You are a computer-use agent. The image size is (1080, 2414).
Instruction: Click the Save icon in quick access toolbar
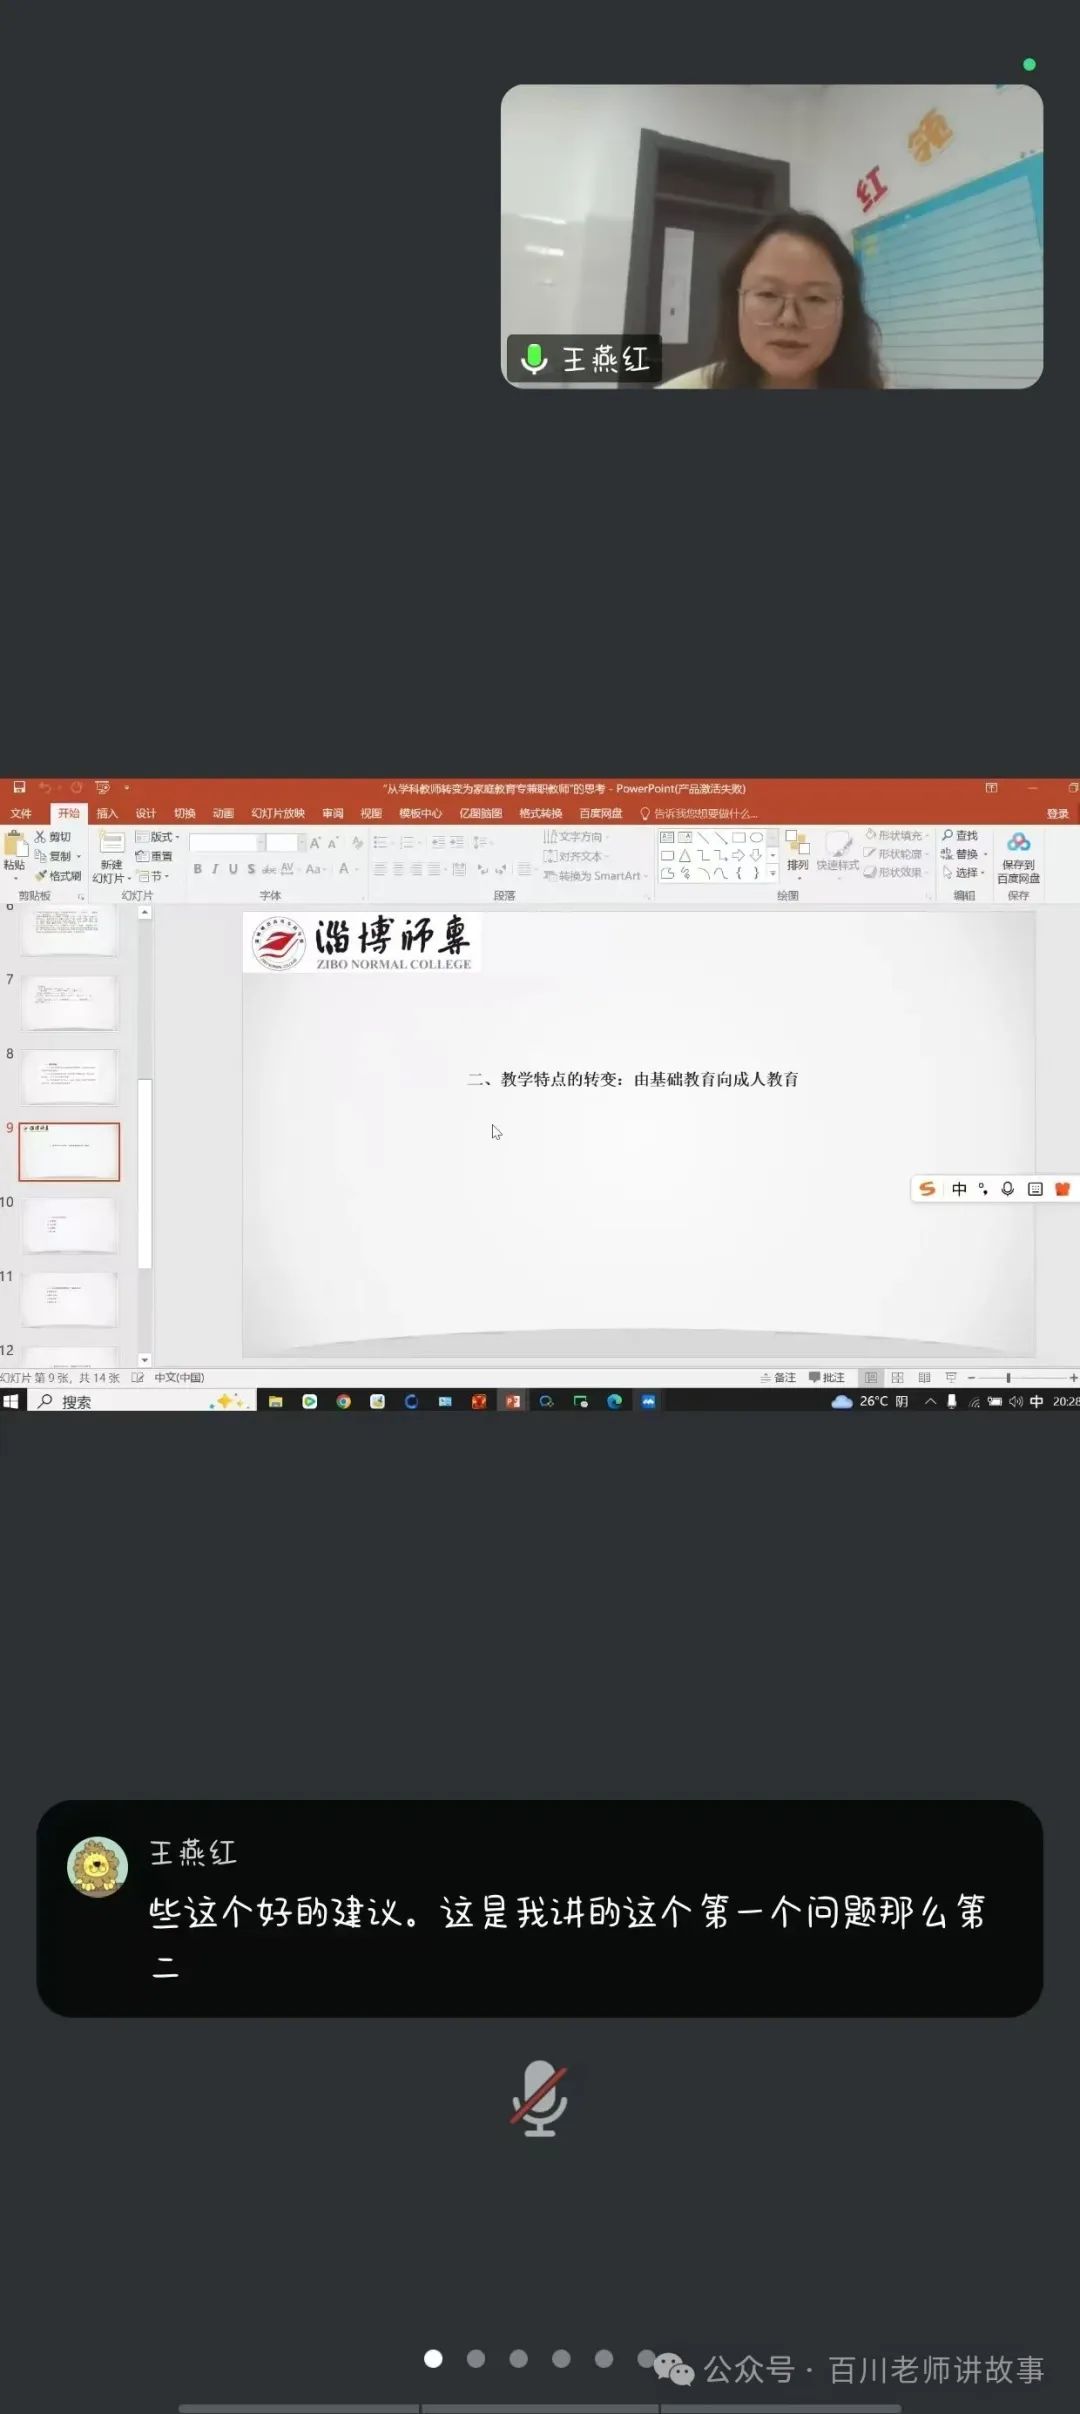click(19, 788)
